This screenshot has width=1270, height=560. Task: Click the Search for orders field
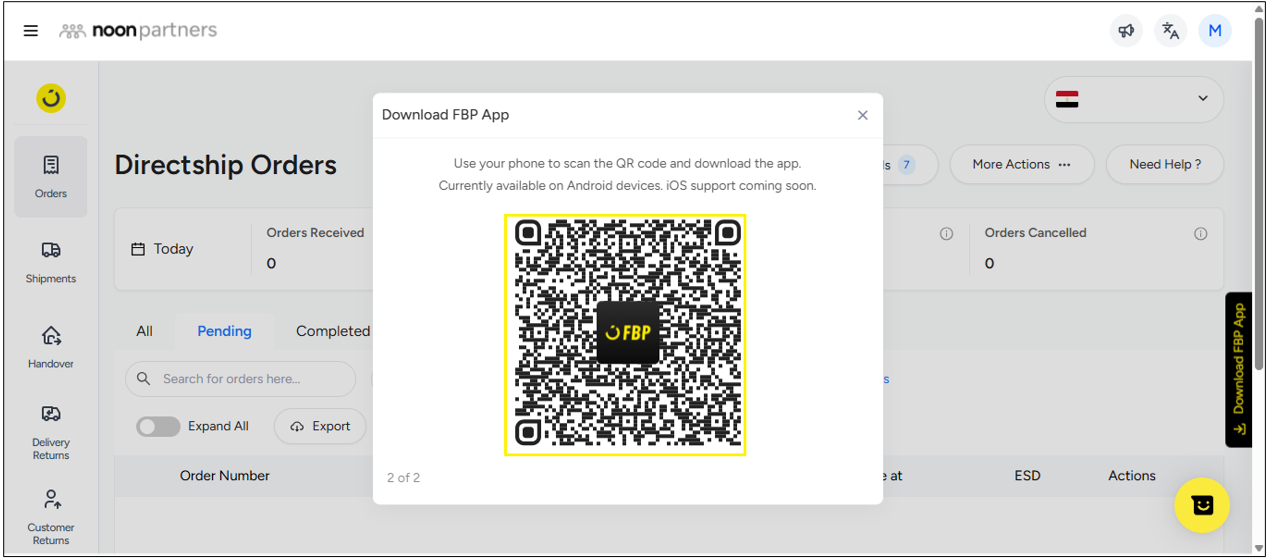(240, 379)
